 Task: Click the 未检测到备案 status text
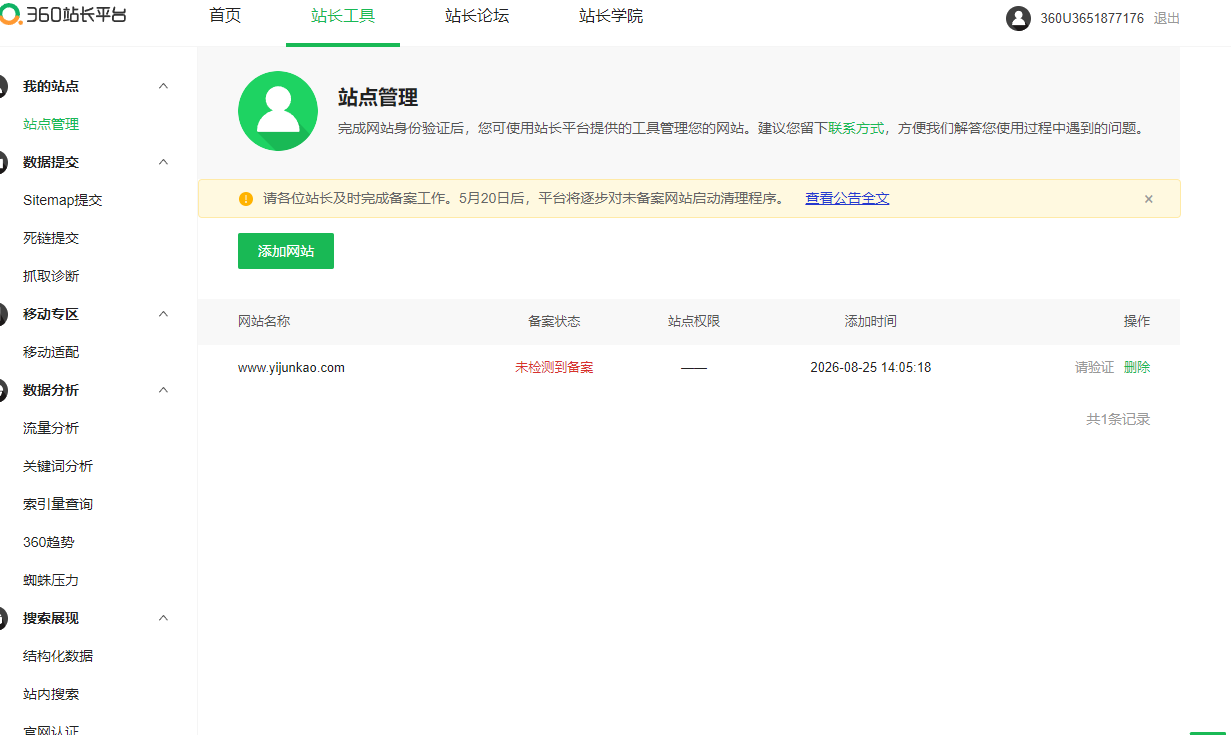[x=554, y=368]
